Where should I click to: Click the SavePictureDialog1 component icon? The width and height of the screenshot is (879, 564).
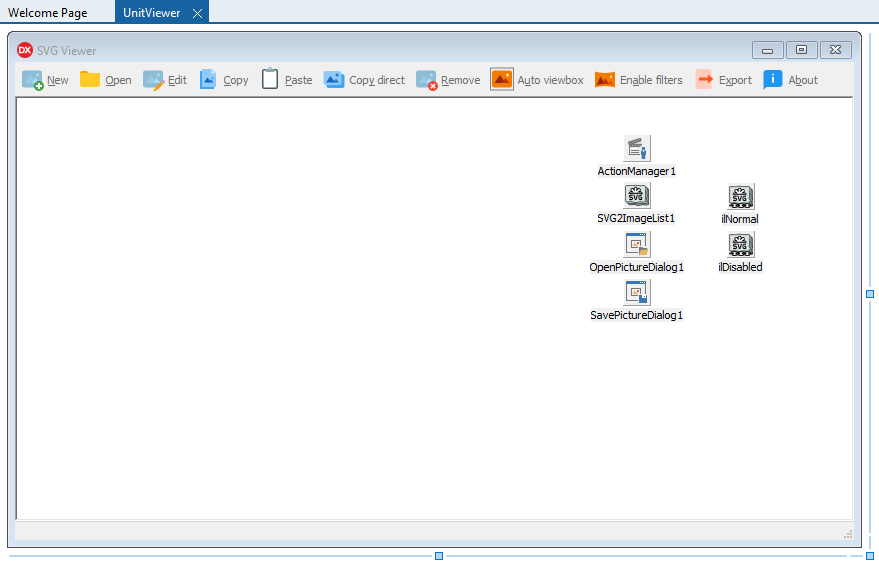click(x=637, y=293)
